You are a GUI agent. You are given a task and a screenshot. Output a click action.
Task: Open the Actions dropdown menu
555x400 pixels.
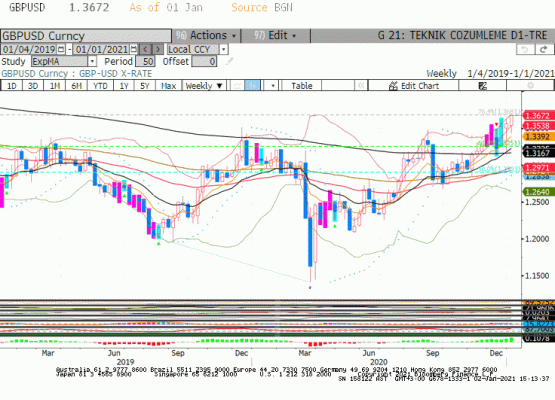pyautogui.click(x=206, y=36)
